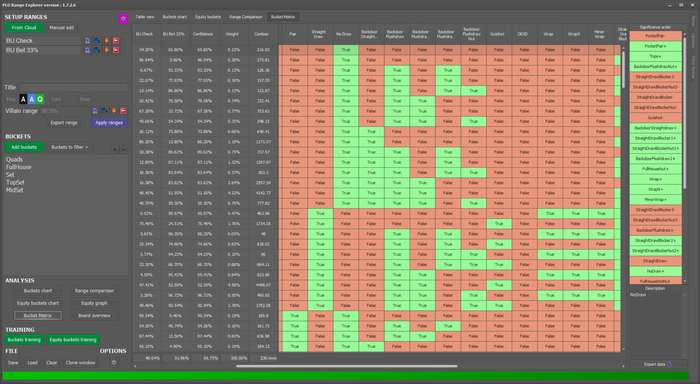Image resolution: width=700 pixels, height=384 pixels.
Task: Switch to the Range Comparison tab
Action: tap(246, 17)
